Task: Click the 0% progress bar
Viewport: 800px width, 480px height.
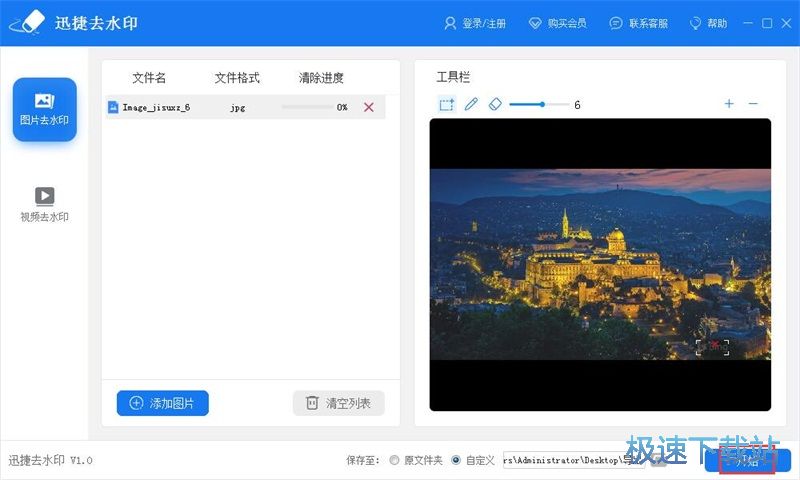Action: pyautogui.click(x=307, y=107)
